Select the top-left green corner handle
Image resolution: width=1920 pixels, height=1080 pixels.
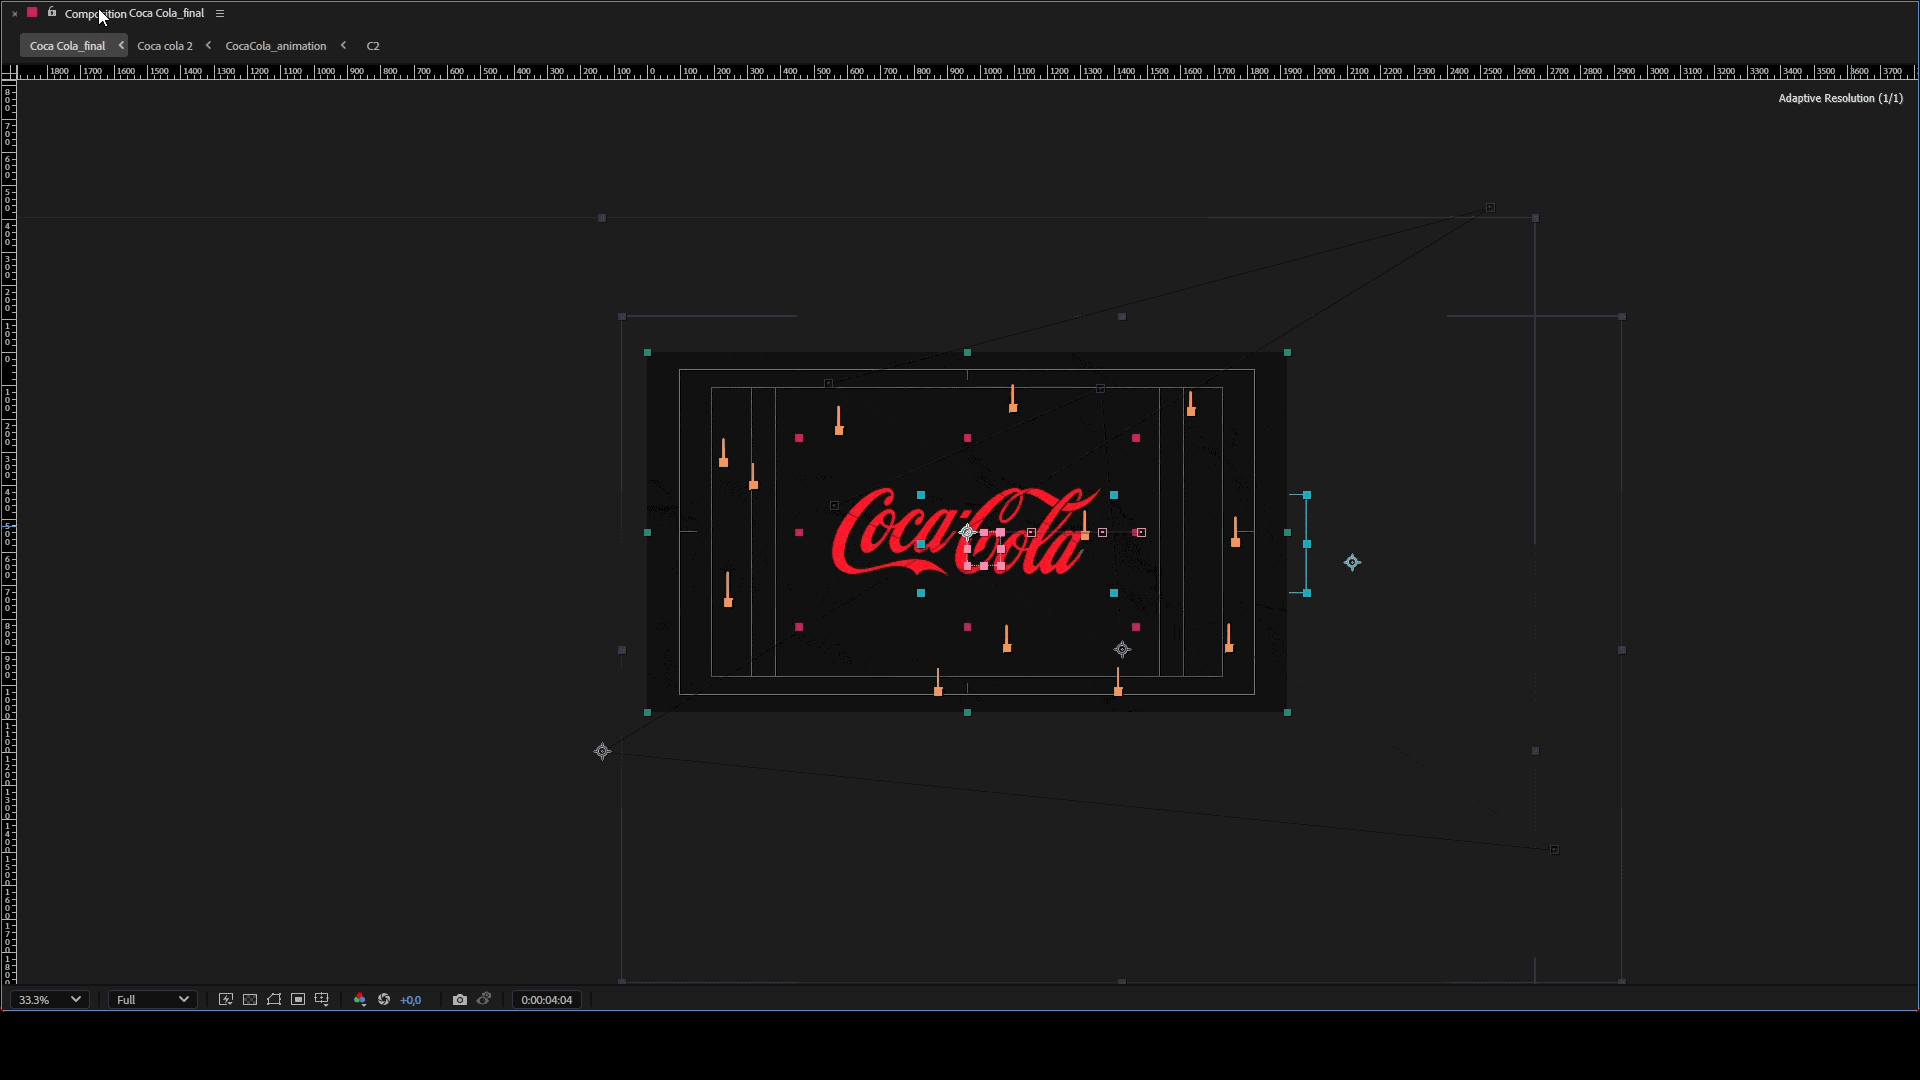coord(648,353)
